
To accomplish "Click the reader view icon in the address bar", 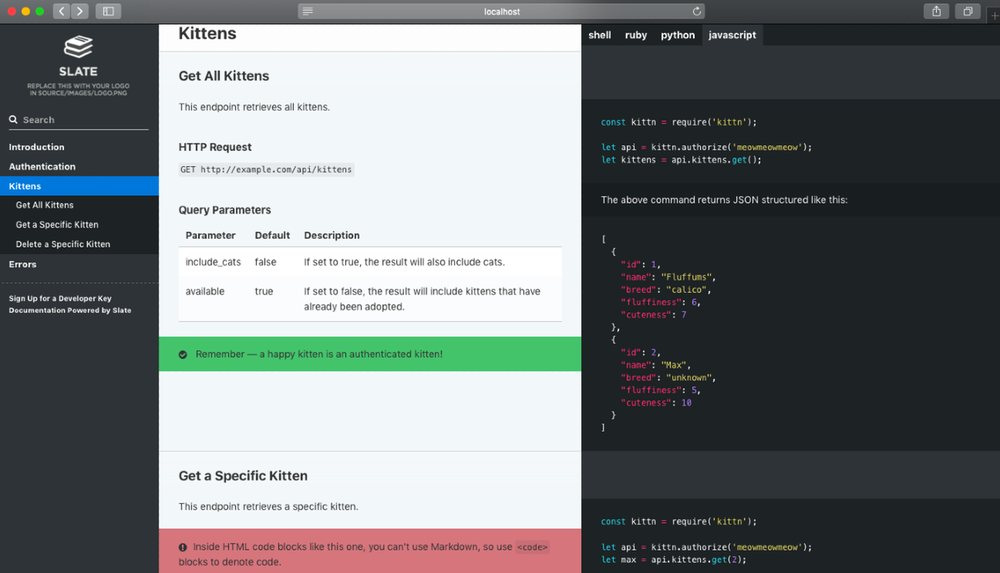I will pos(308,12).
